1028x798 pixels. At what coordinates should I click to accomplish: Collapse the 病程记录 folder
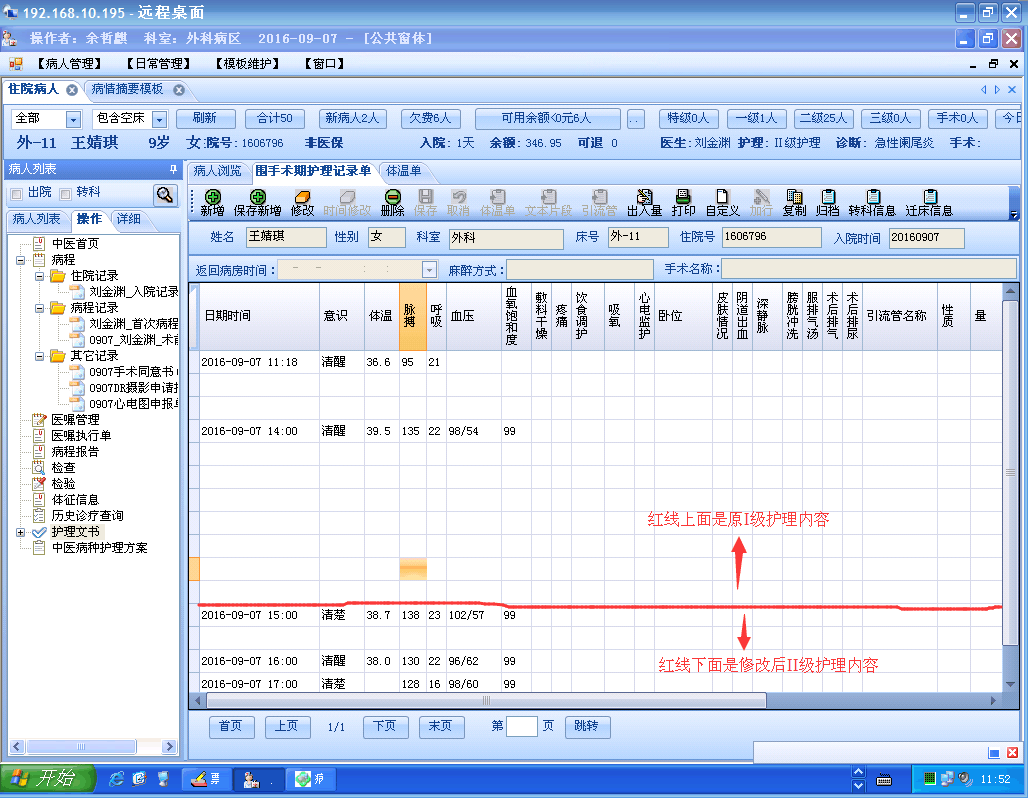pos(39,308)
